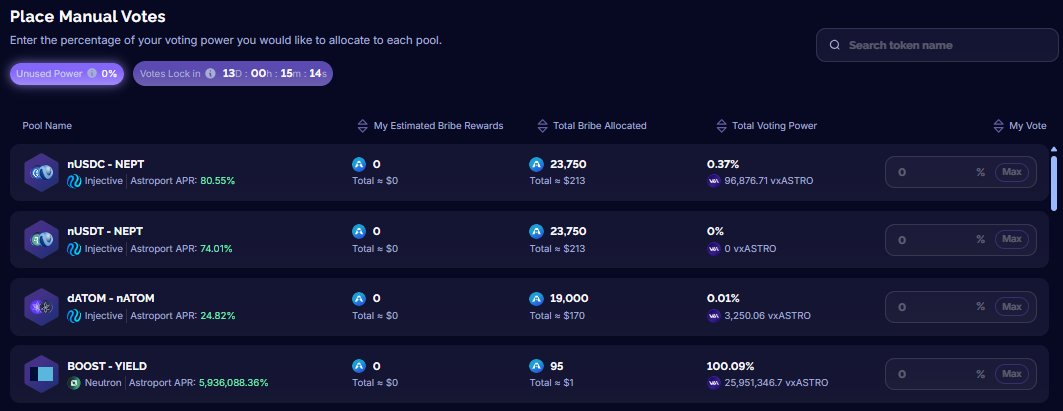Sort by My Vote column
Screen dimensions: 1063x411
[1020, 125]
